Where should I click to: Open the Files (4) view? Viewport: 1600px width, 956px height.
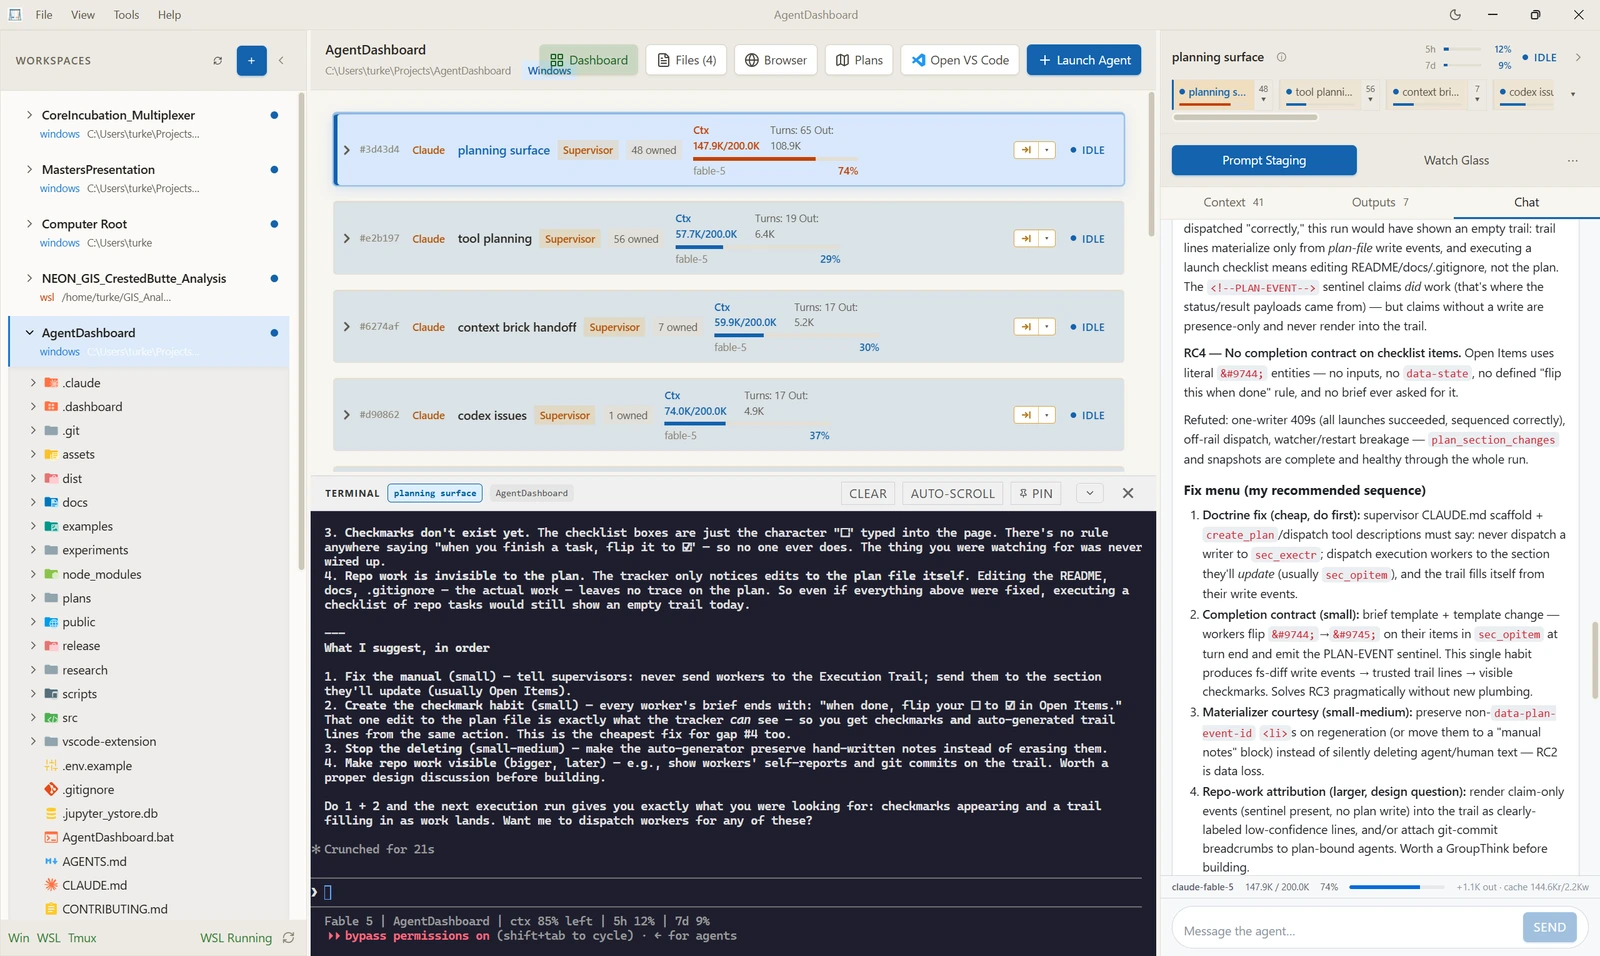pyautogui.click(x=686, y=60)
